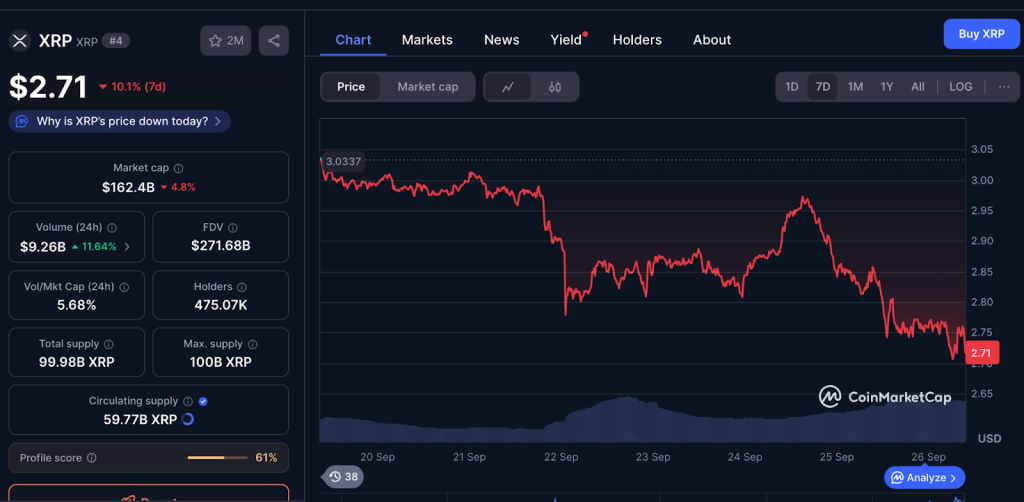The width and height of the screenshot is (1024, 502).
Task: Click the 20 Sep date label on axis
Action: point(377,457)
